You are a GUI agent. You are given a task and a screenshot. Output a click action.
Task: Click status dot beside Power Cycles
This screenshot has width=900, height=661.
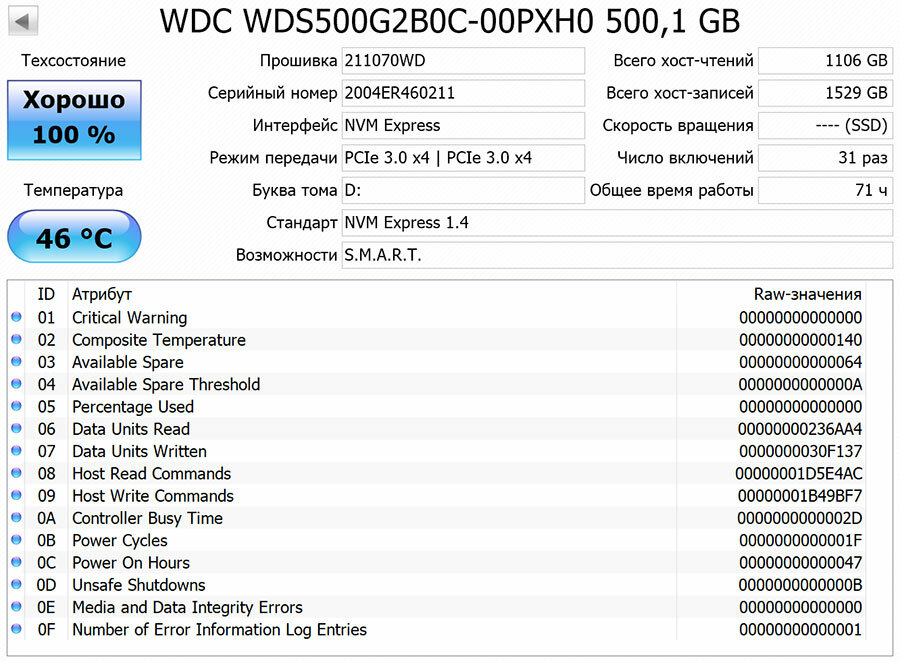(x=16, y=541)
